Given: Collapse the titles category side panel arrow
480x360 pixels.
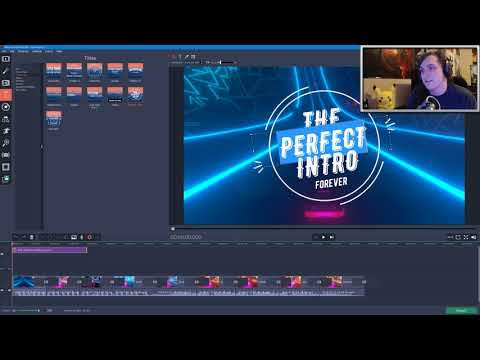Looking at the screenshot, I should 42,146.
